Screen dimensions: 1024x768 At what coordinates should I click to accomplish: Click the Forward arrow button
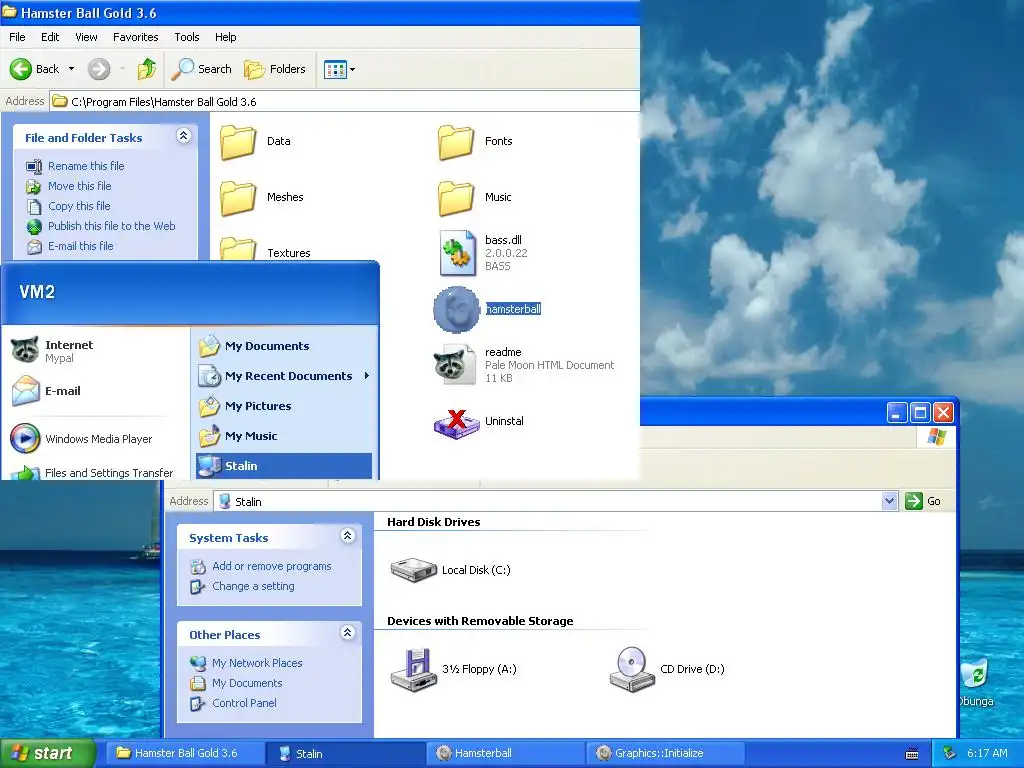[x=99, y=69]
